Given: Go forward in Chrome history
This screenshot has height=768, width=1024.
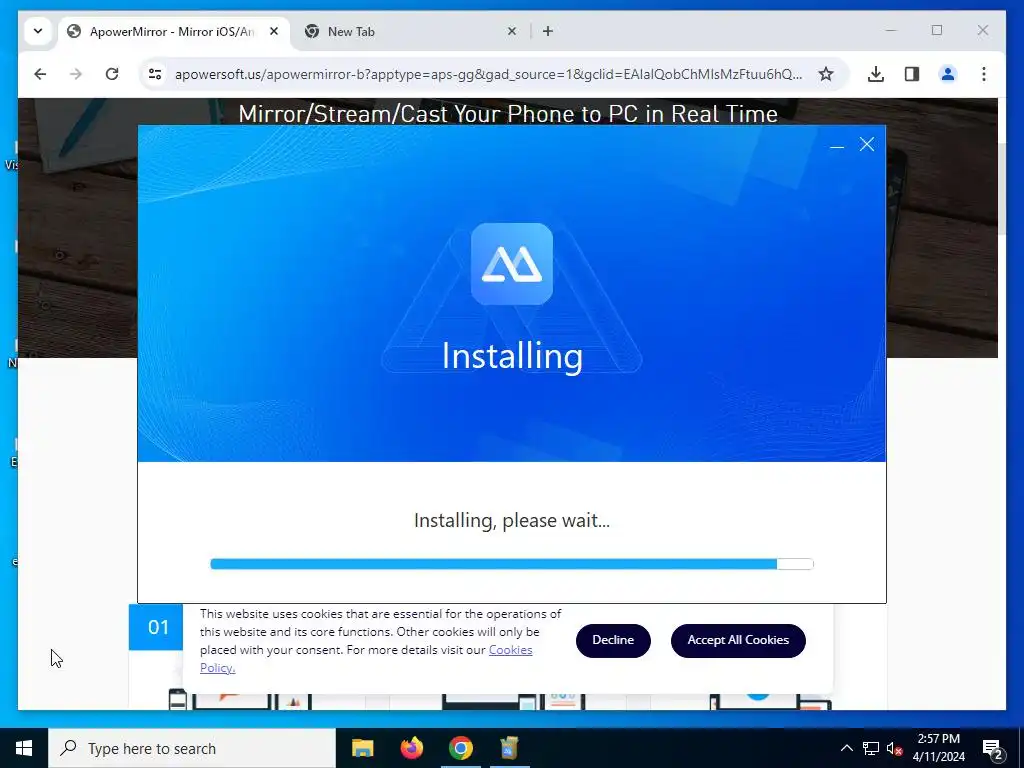Looking at the screenshot, I should click(76, 74).
